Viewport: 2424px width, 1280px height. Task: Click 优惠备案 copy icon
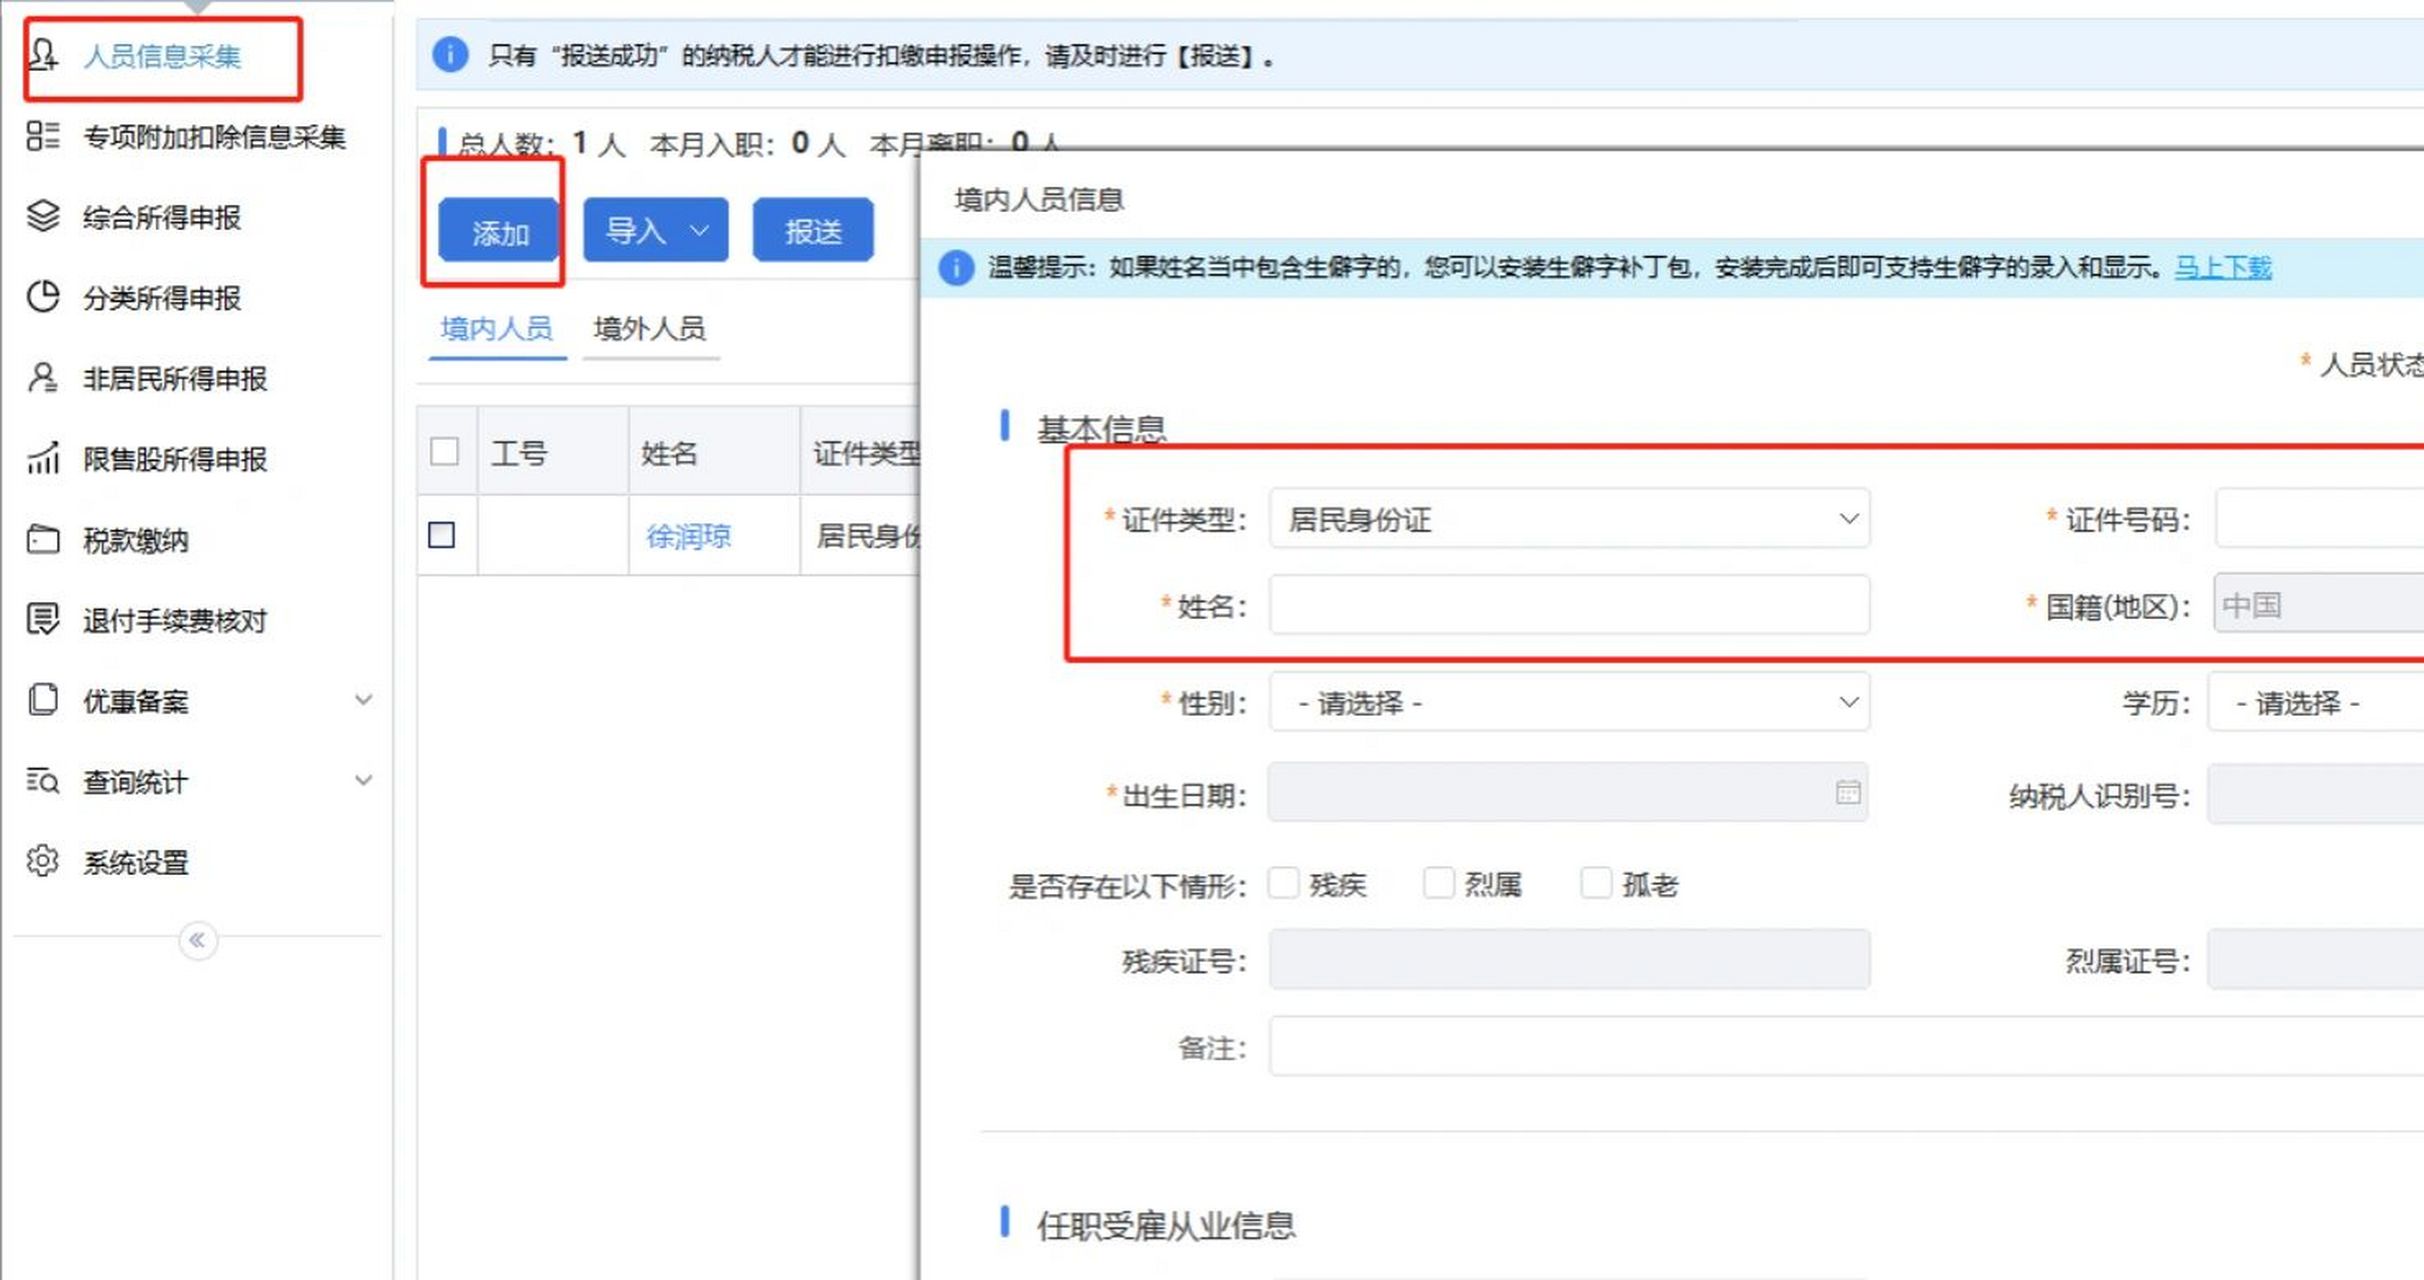tap(43, 700)
